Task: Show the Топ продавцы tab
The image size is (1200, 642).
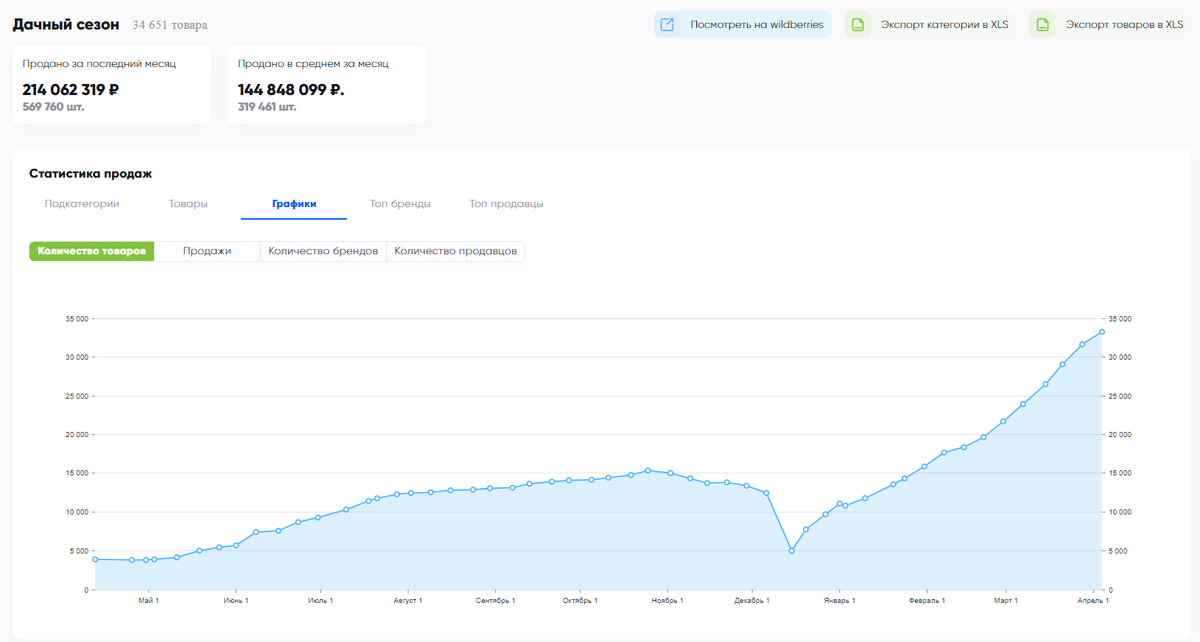Action: tap(506, 204)
